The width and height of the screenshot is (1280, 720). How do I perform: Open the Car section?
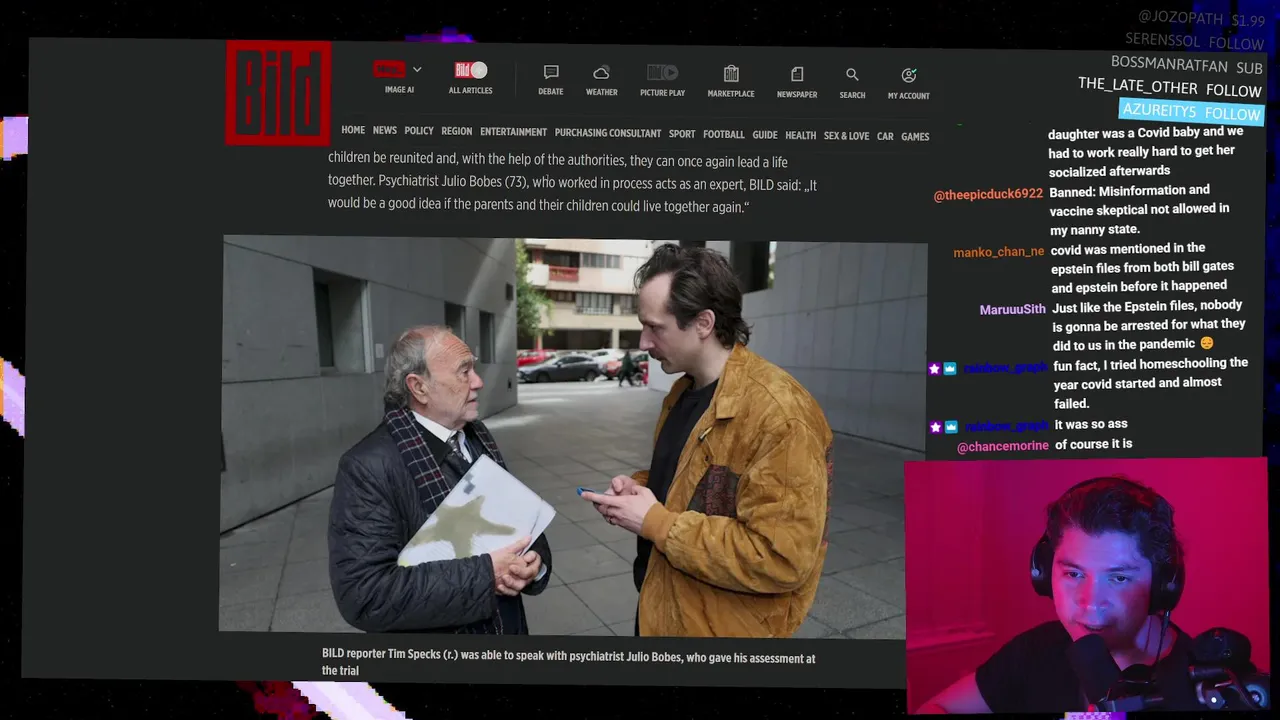point(885,136)
